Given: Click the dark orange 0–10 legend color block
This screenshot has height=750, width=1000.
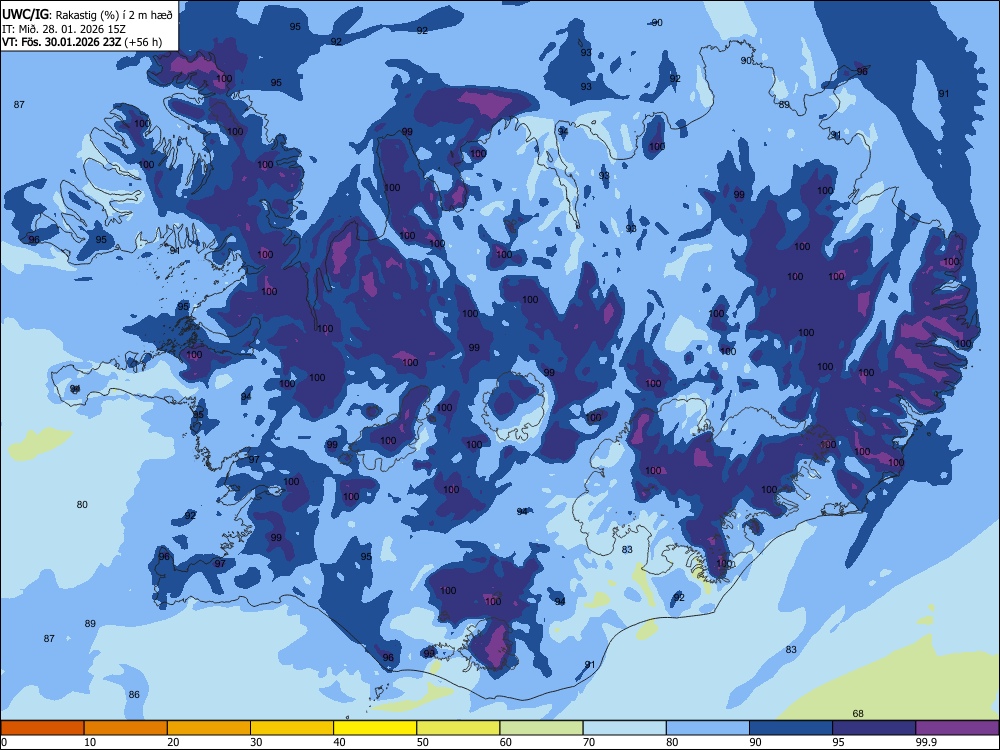Looking at the screenshot, I should [x=42, y=728].
